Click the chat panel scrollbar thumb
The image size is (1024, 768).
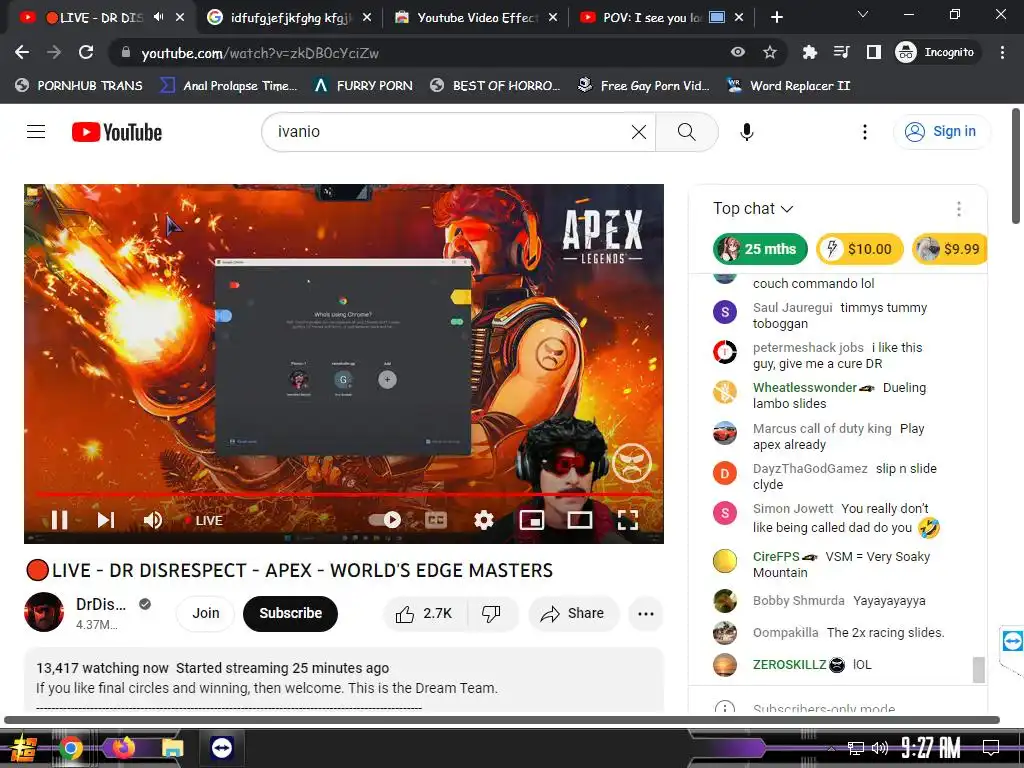pyautogui.click(x=978, y=669)
